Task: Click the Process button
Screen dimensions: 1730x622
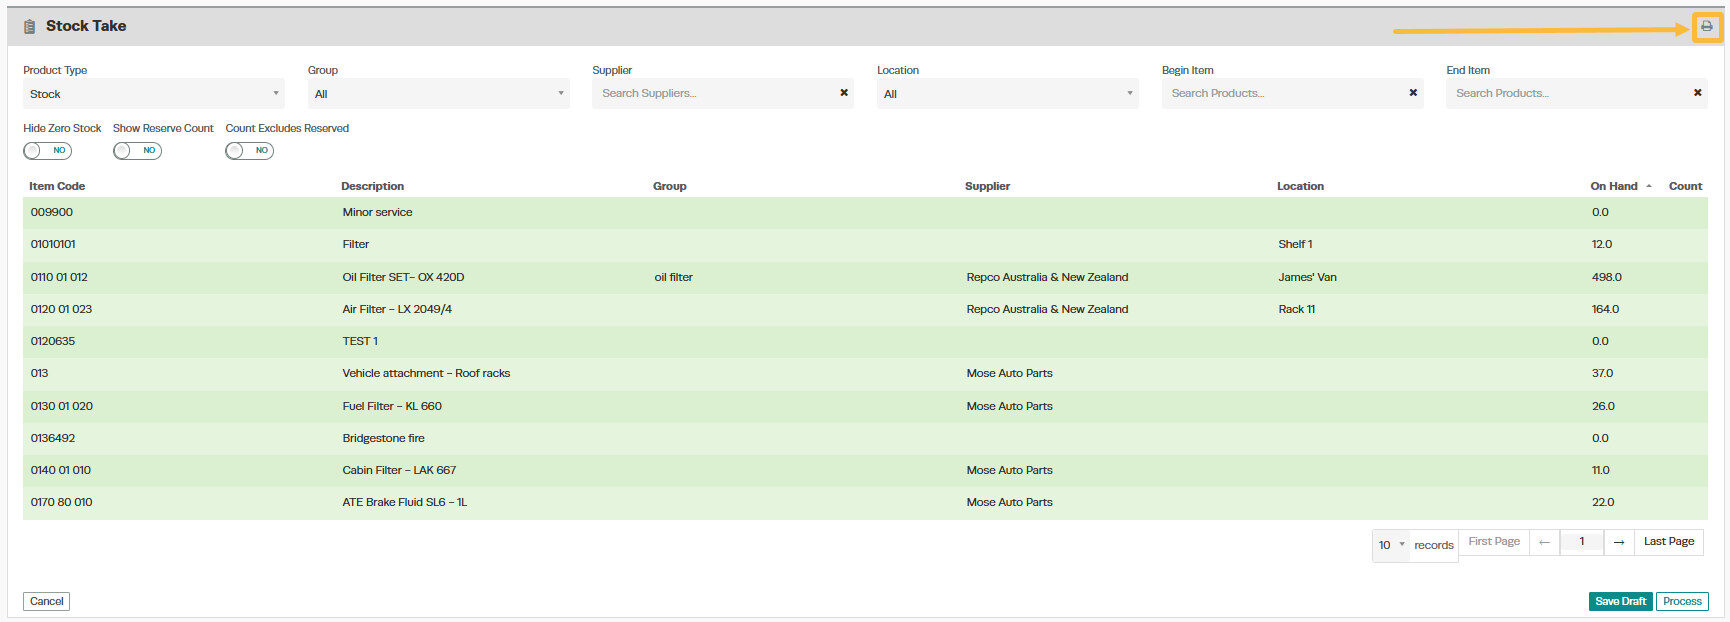Action: (x=1682, y=601)
